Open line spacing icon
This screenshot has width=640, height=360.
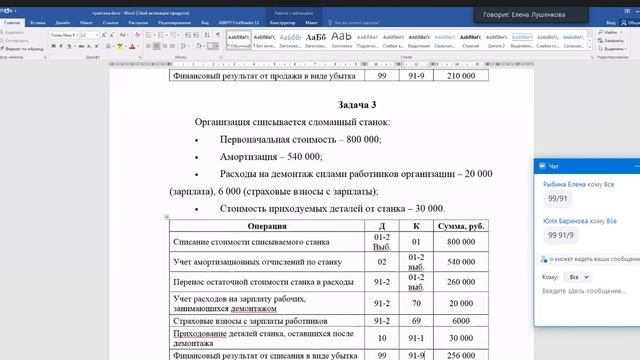tap(183, 46)
